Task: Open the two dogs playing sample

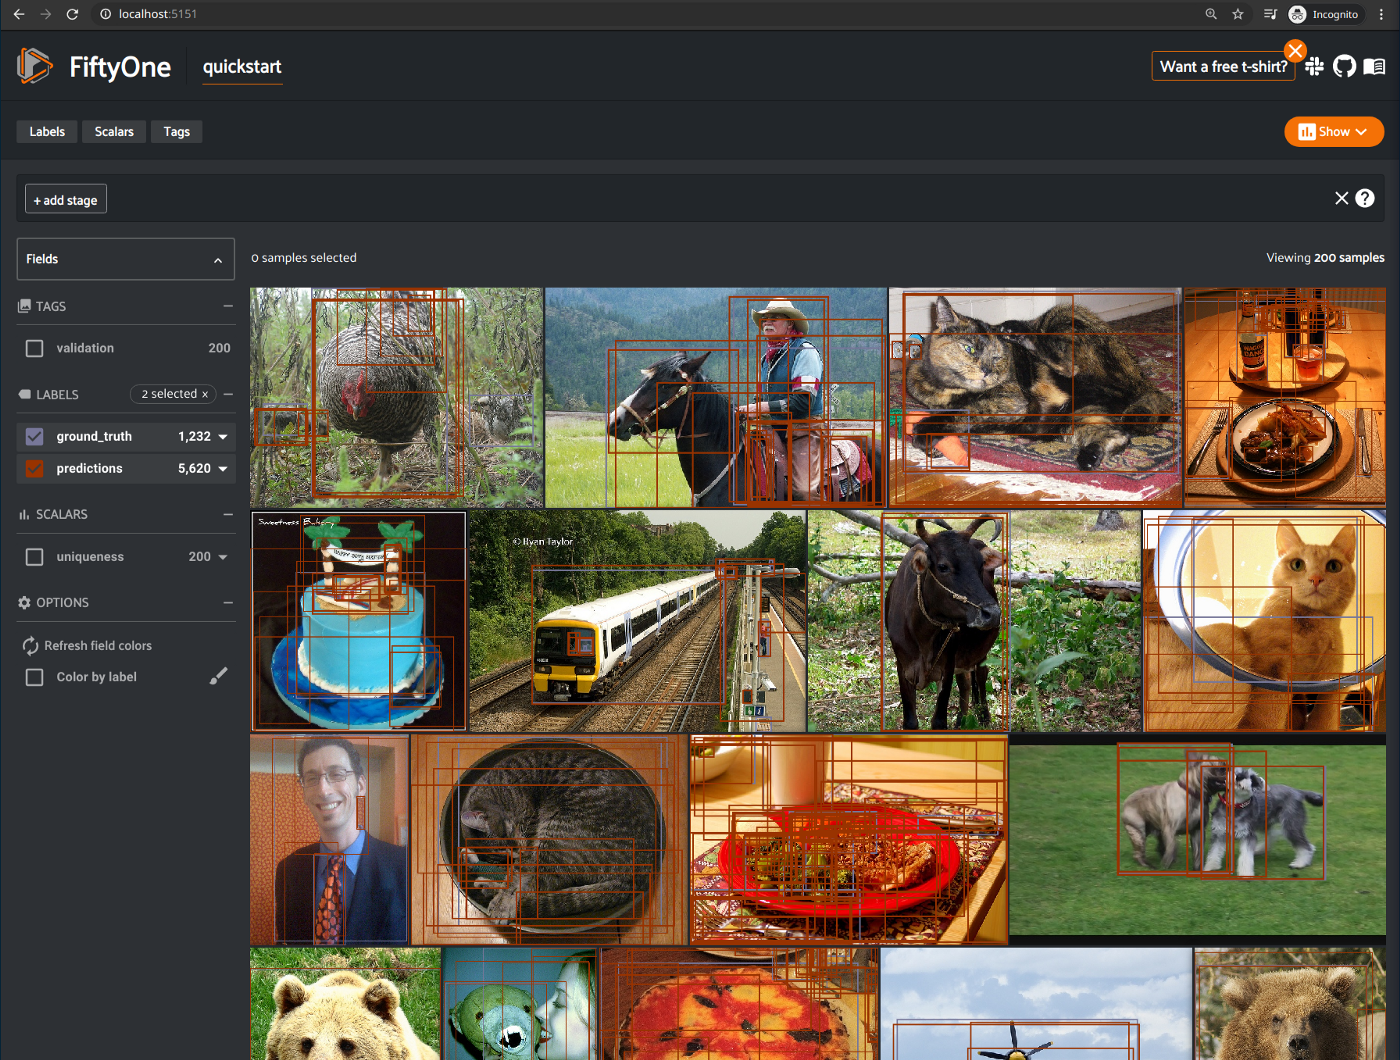Action: [1198, 840]
